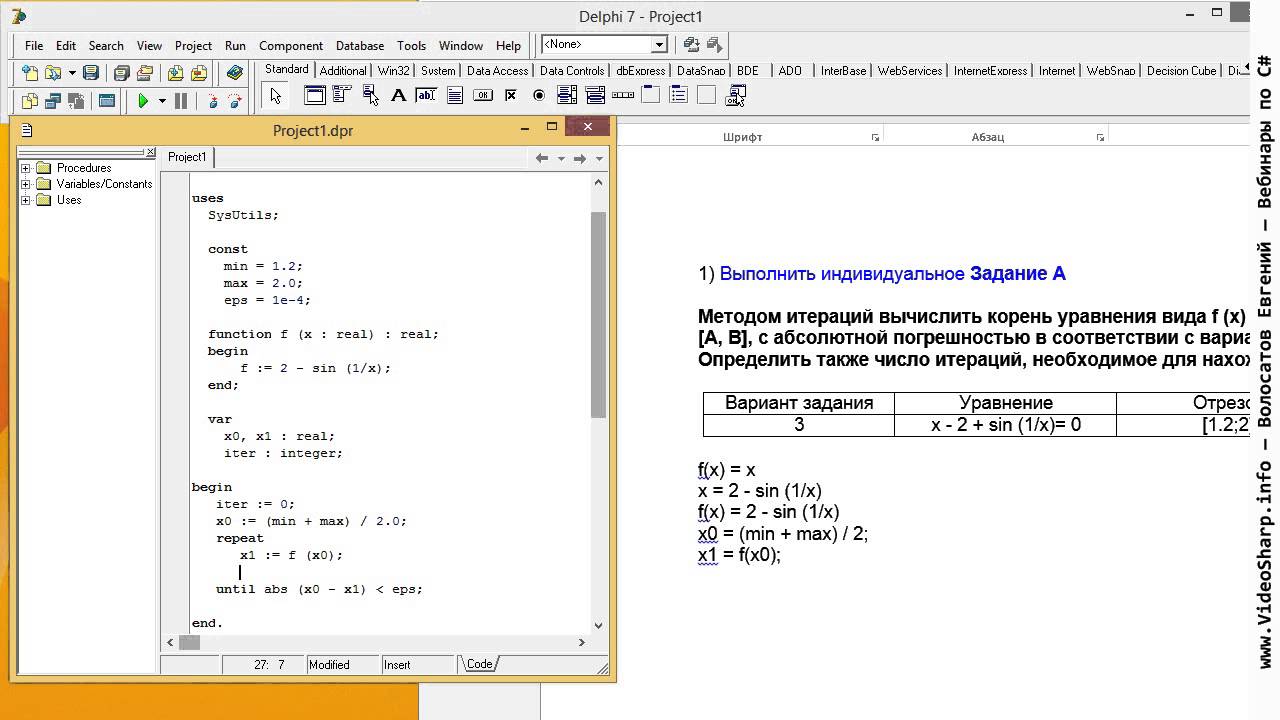Image resolution: width=1280 pixels, height=720 pixels.
Task: Select the ActionList component icon
Action: tap(737, 96)
